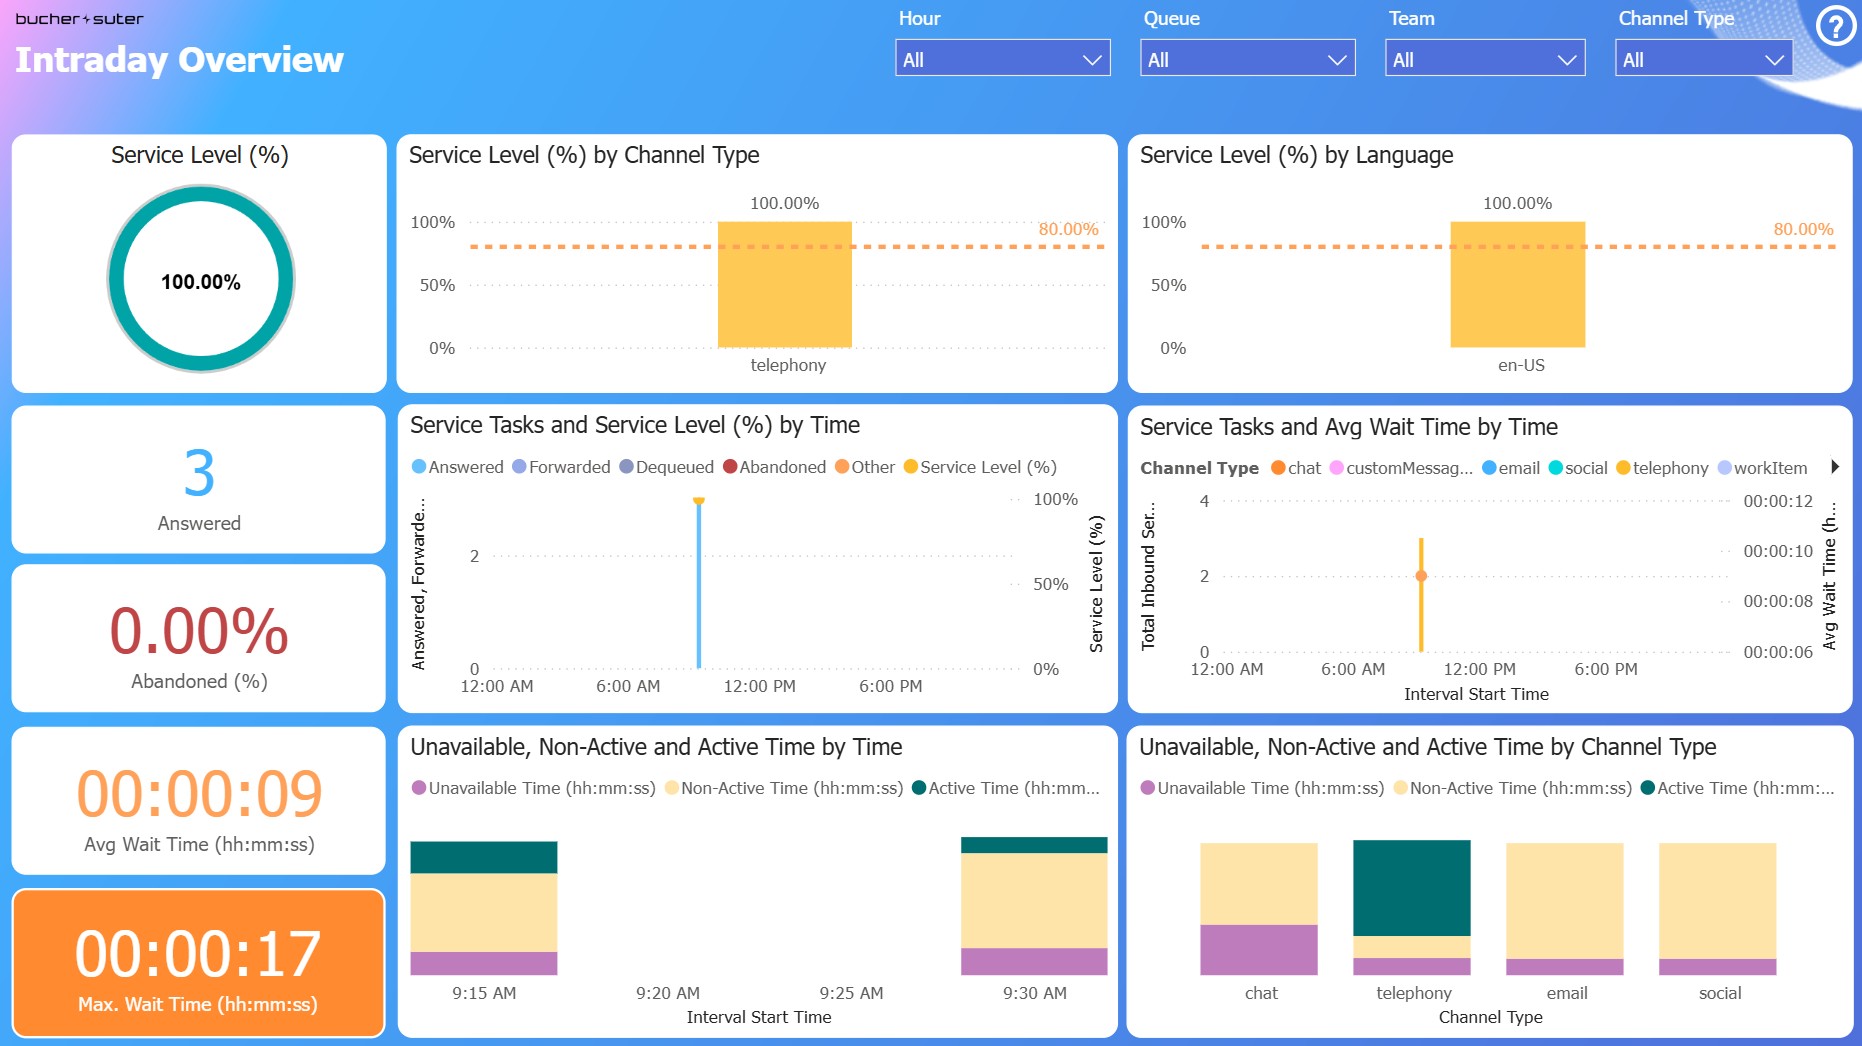Click the cream Non-Active segment of the 9:30 AM bar
Image resolution: width=1862 pixels, height=1046 pixels.
pos(1034,900)
